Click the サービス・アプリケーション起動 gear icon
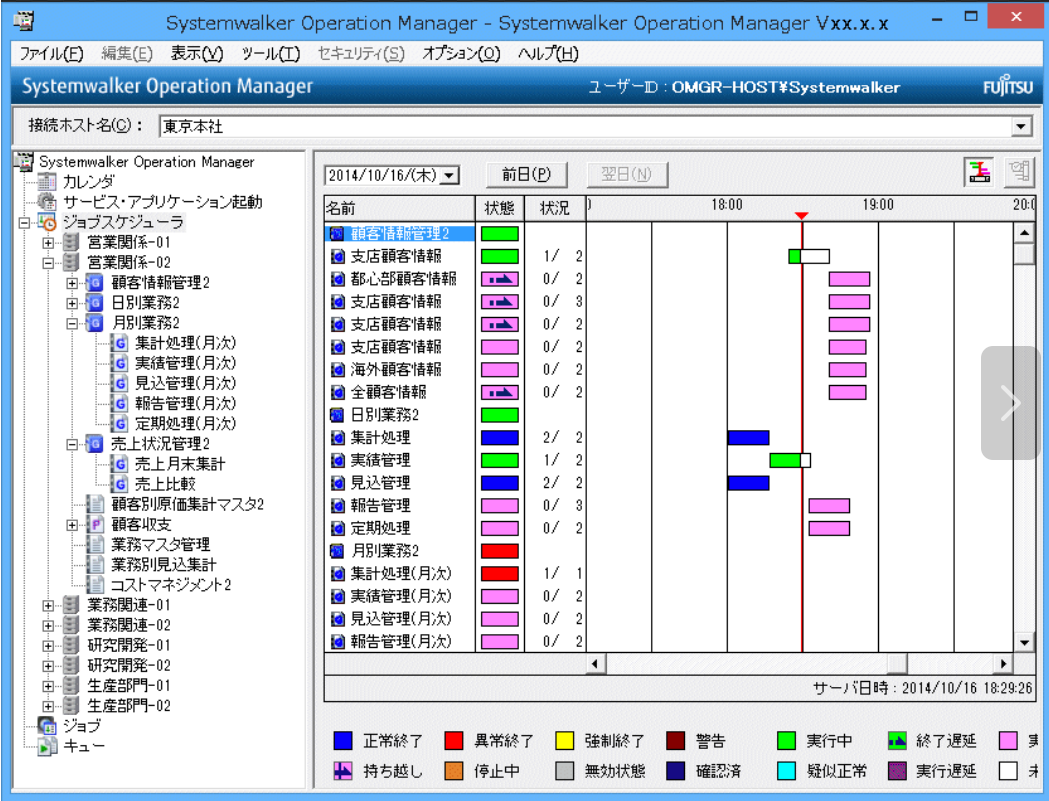Screen dimensions: 1049x801 click(47, 202)
